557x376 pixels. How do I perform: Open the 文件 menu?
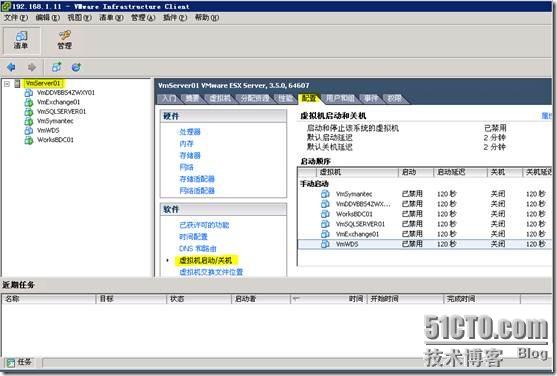pyautogui.click(x=16, y=17)
